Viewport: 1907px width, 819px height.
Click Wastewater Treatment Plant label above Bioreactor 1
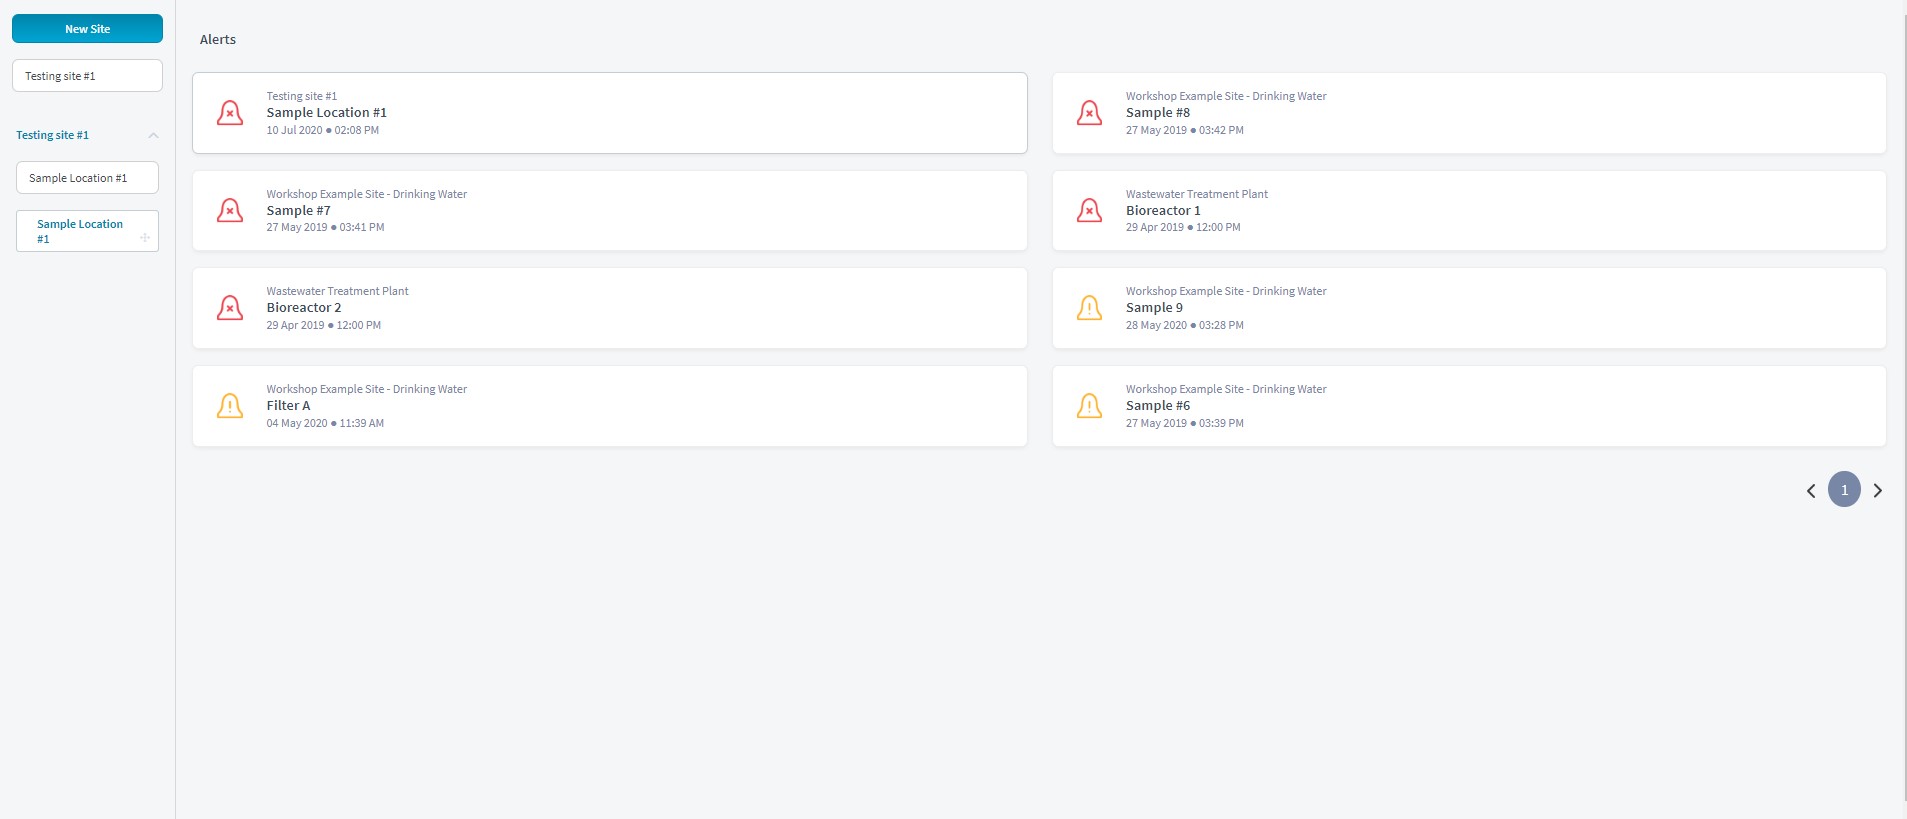coord(1197,194)
